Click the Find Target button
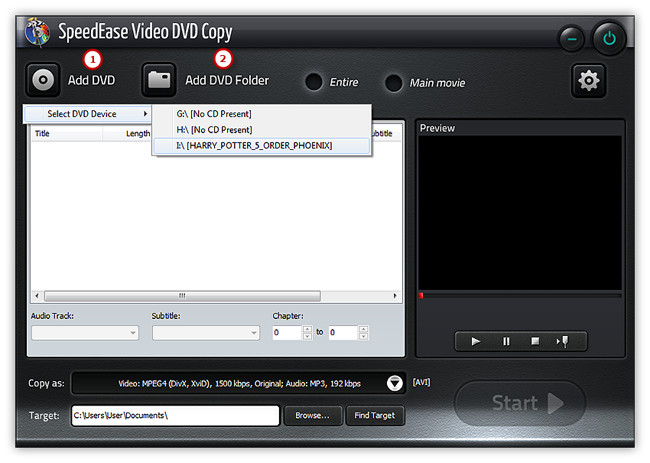 [375, 415]
